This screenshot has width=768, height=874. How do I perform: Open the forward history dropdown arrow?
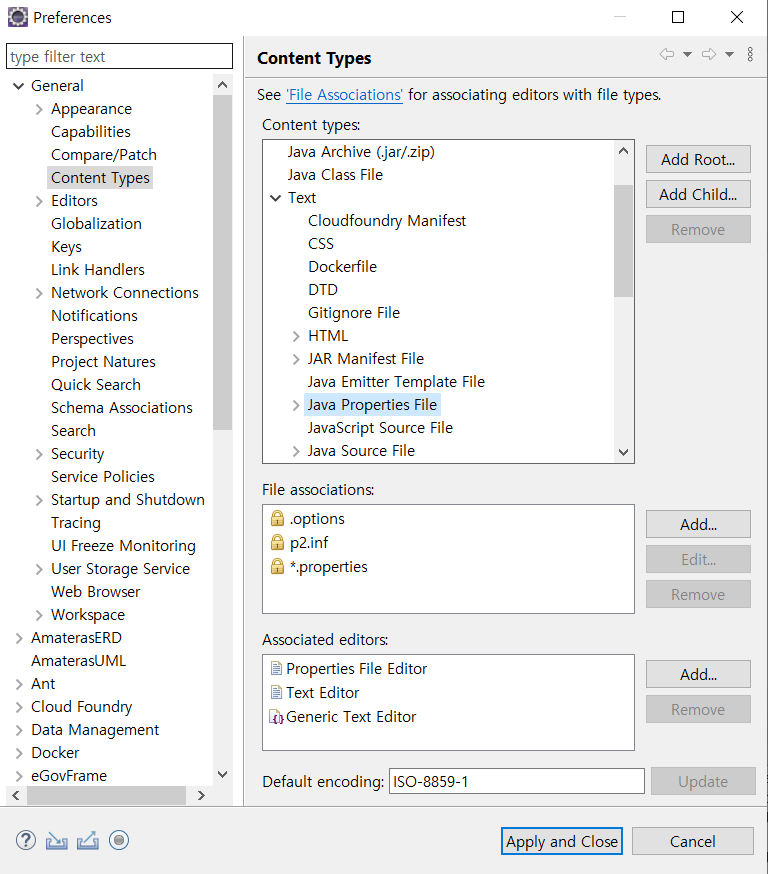730,55
